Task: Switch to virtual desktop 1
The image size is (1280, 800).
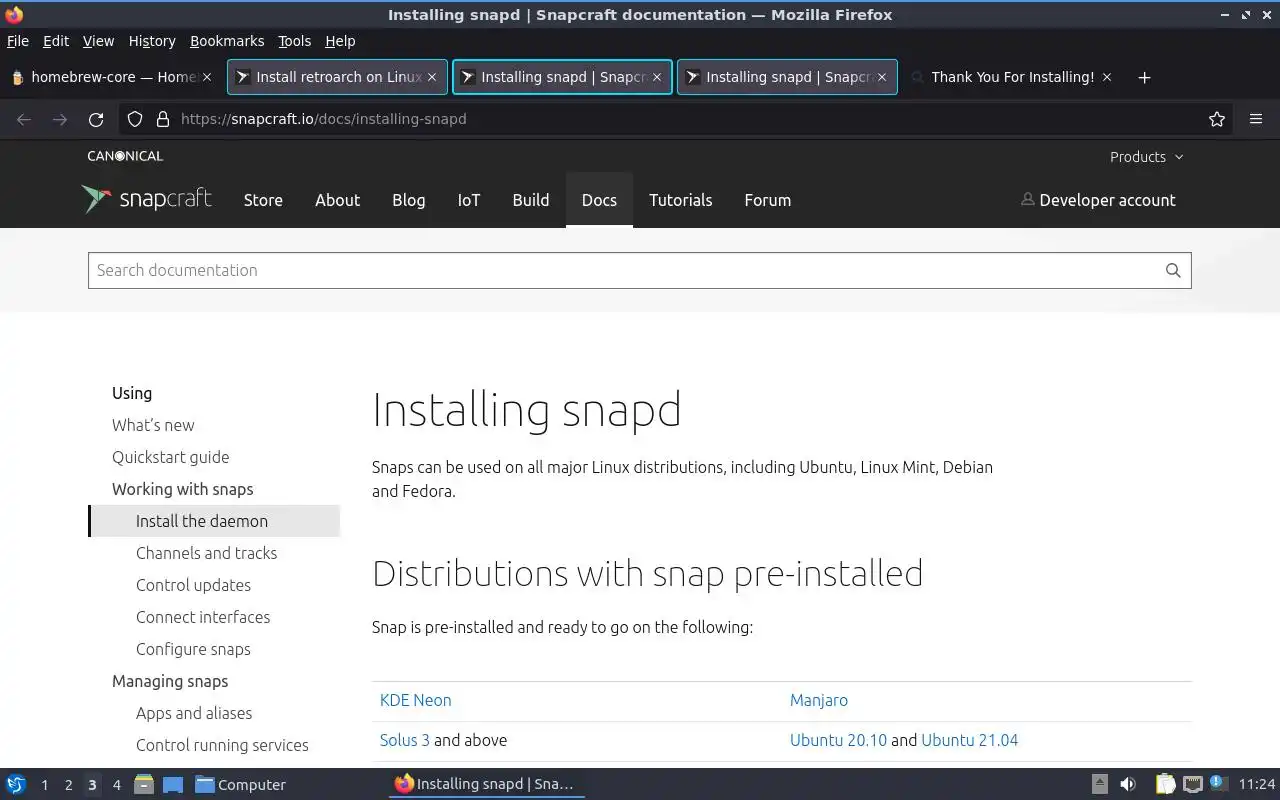Action: click(x=44, y=785)
